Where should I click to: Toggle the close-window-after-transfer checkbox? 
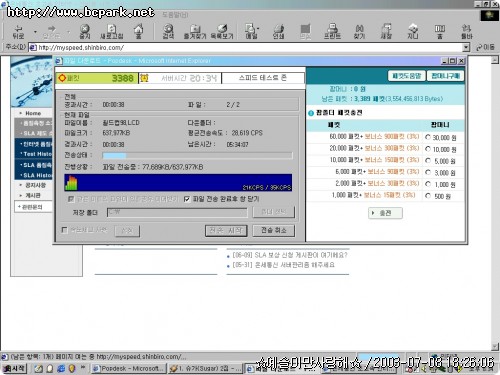tap(187, 199)
